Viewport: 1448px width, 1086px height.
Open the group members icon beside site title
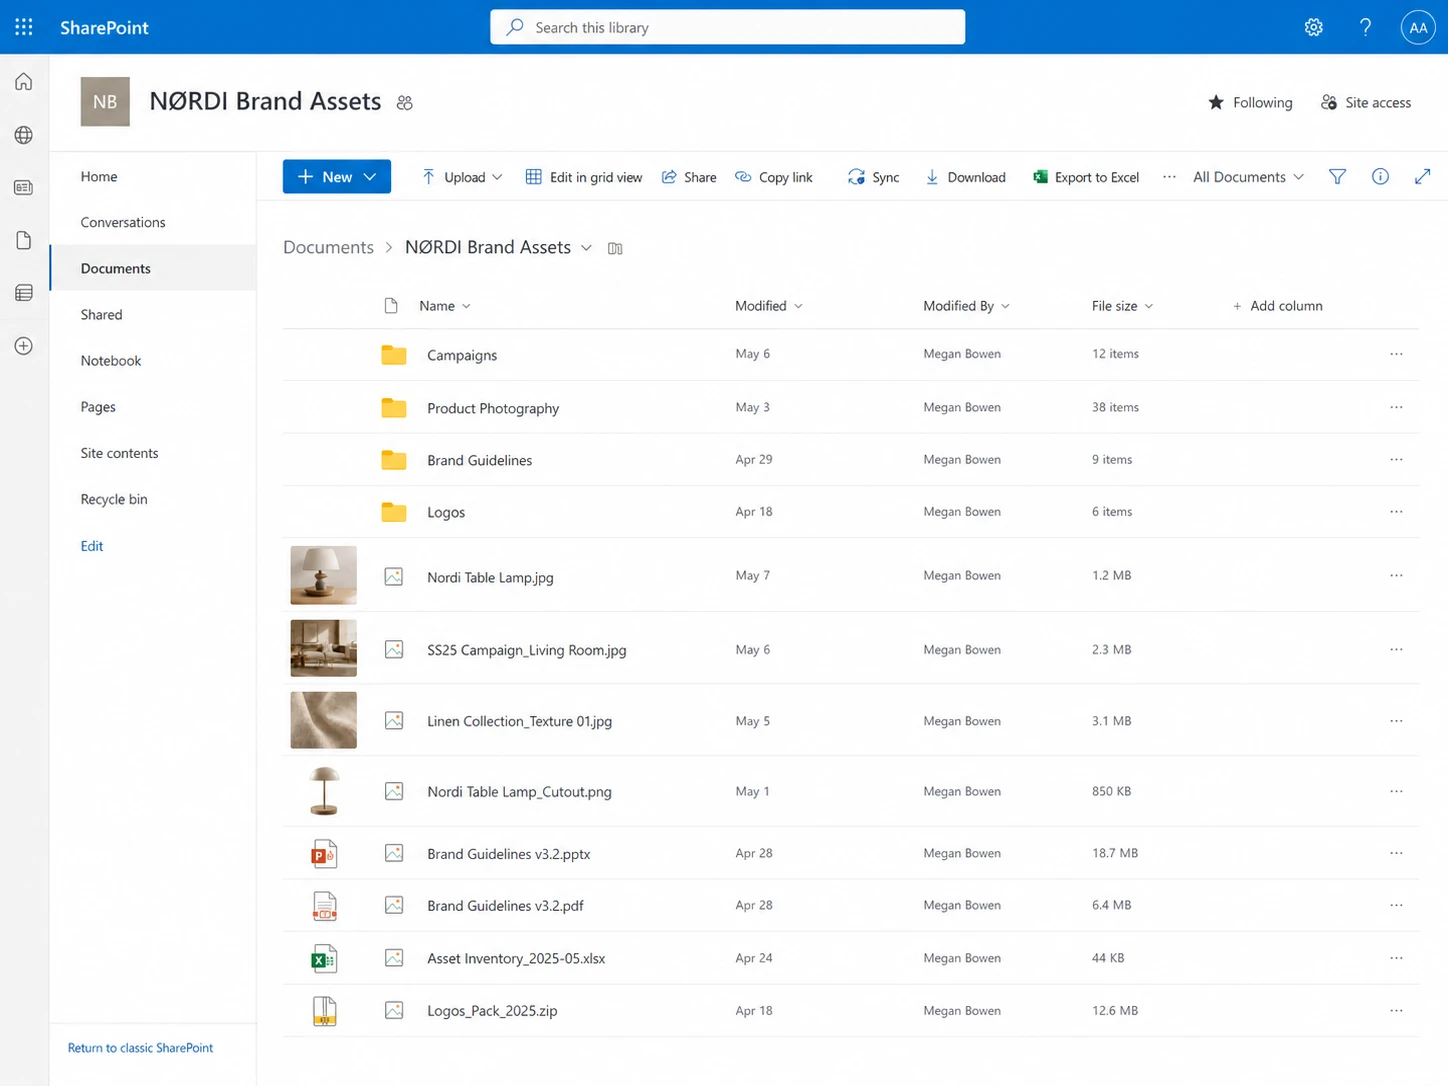coord(405,102)
